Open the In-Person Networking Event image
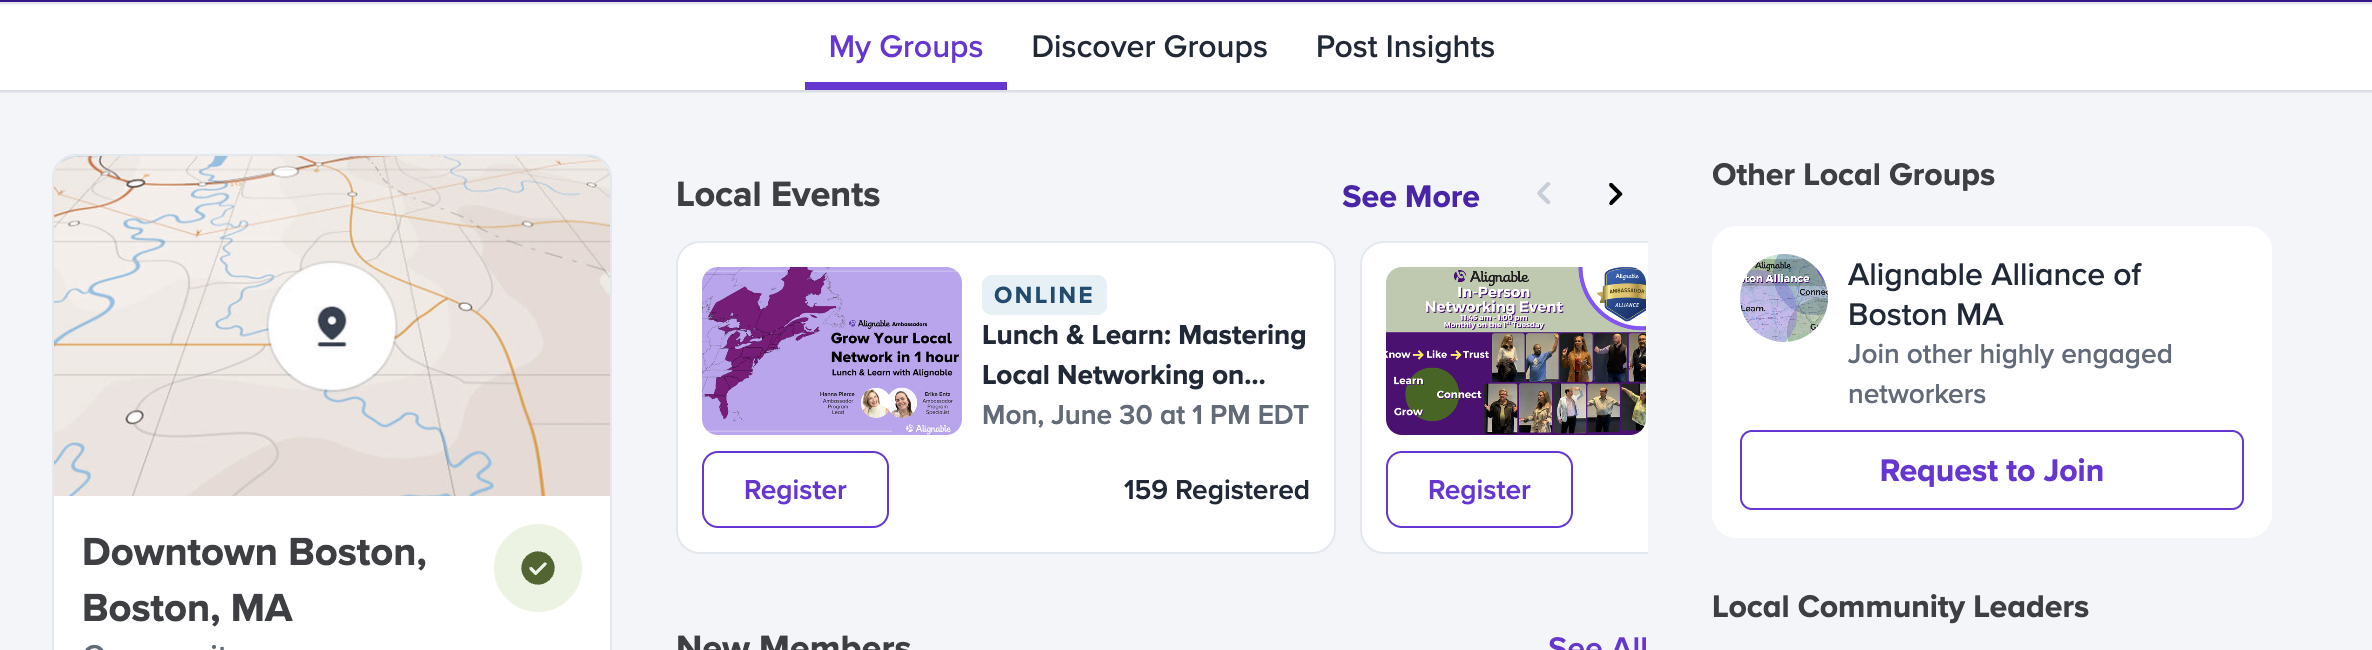This screenshot has width=2372, height=650. click(1516, 351)
